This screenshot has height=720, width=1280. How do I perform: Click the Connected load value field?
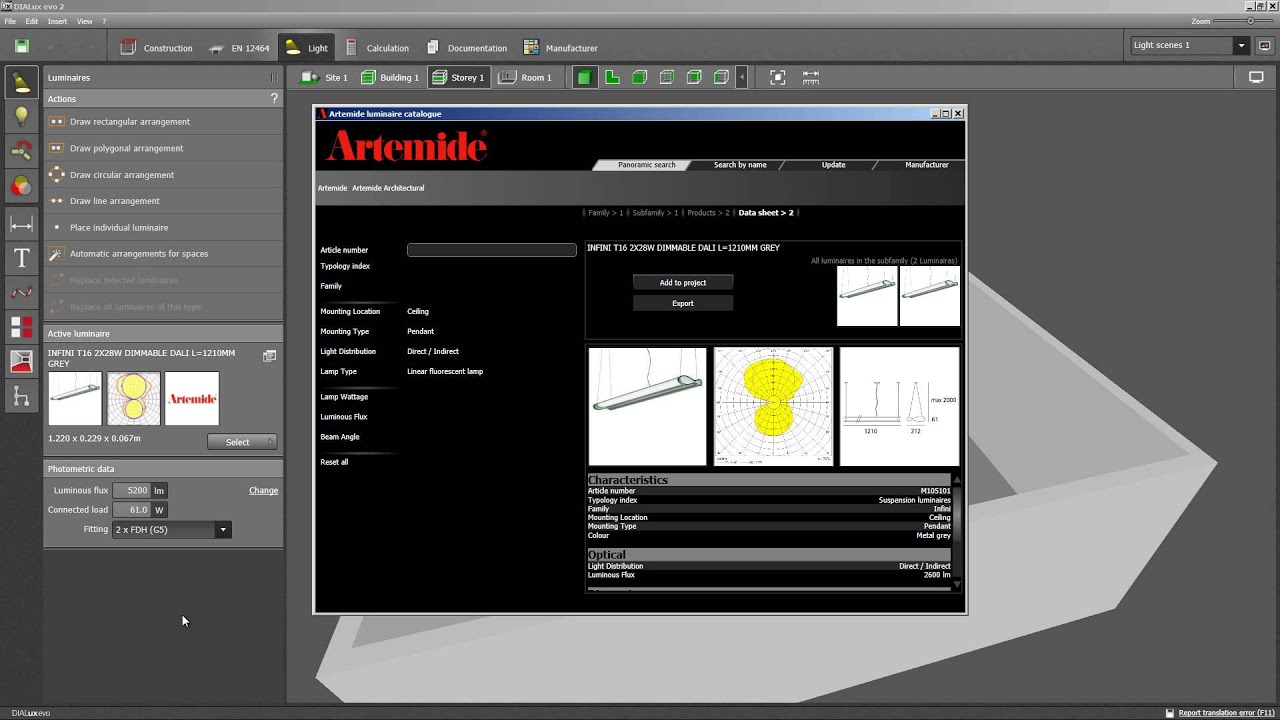(132, 510)
